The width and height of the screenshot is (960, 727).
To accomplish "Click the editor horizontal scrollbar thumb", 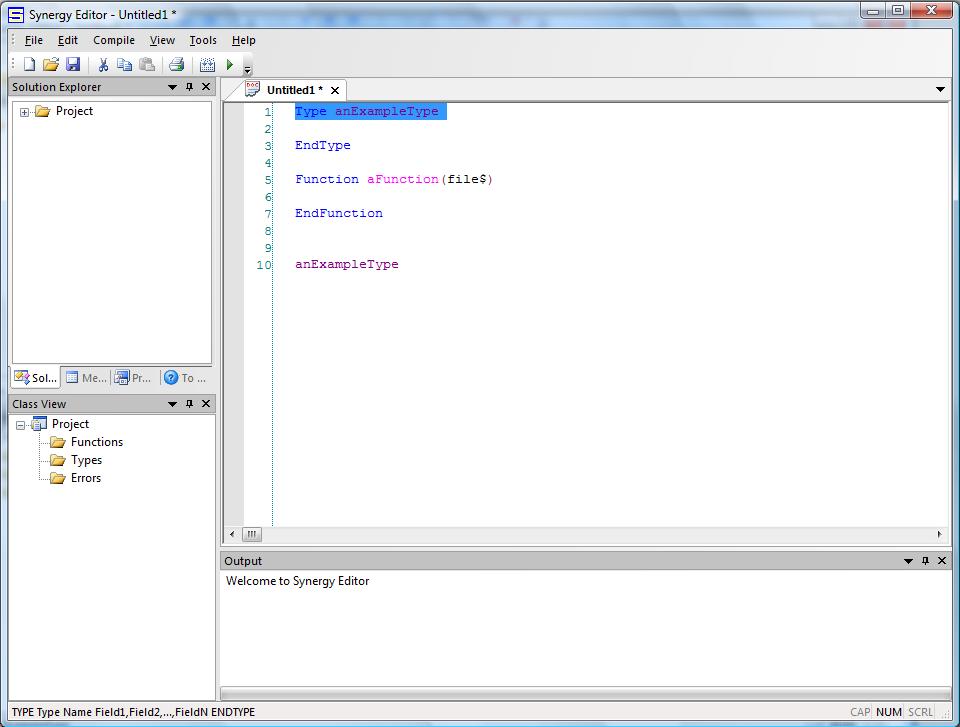I will click(252, 534).
